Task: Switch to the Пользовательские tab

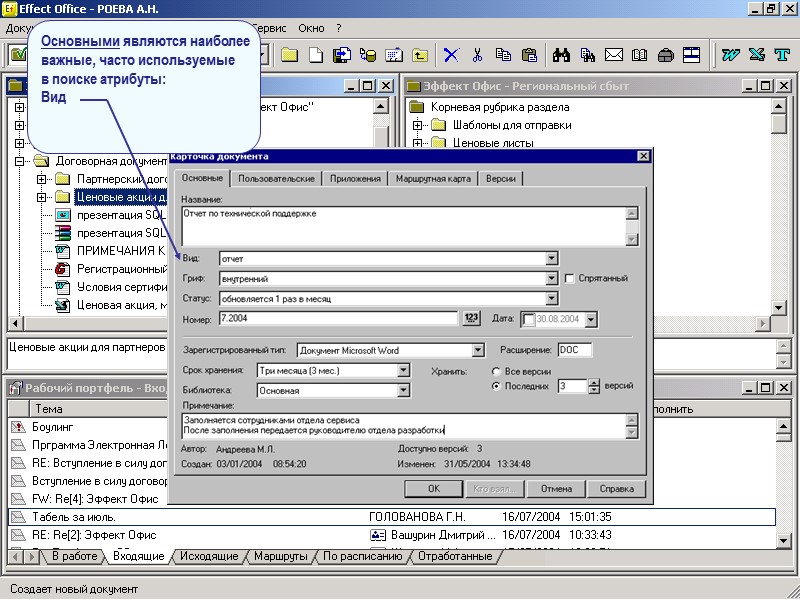Action: pos(277,179)
